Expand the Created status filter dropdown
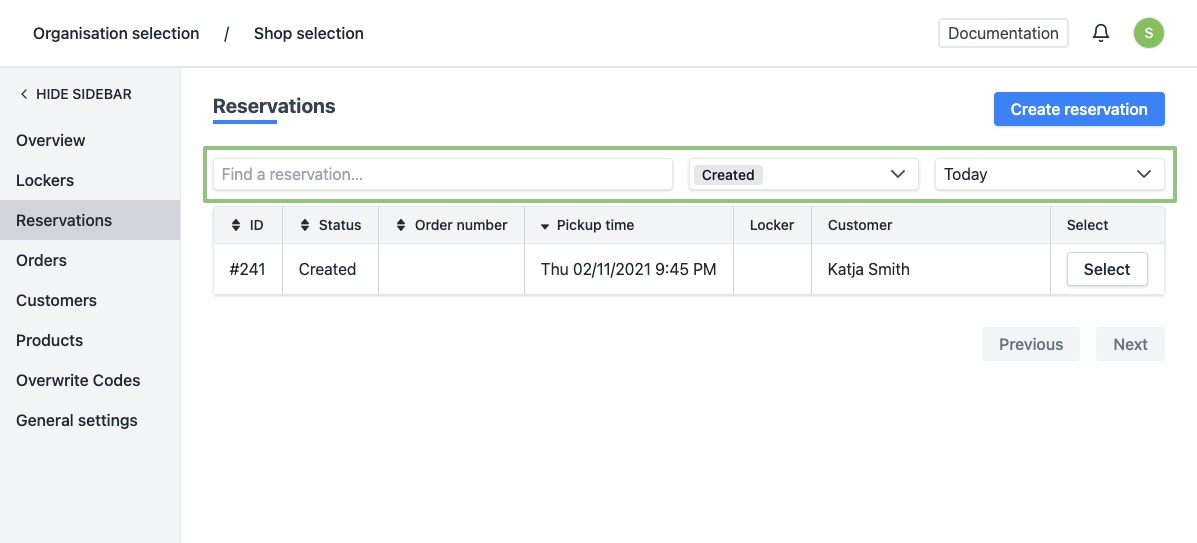The width and height of the screenshot is (1197, 543). (x=897, y=174)
